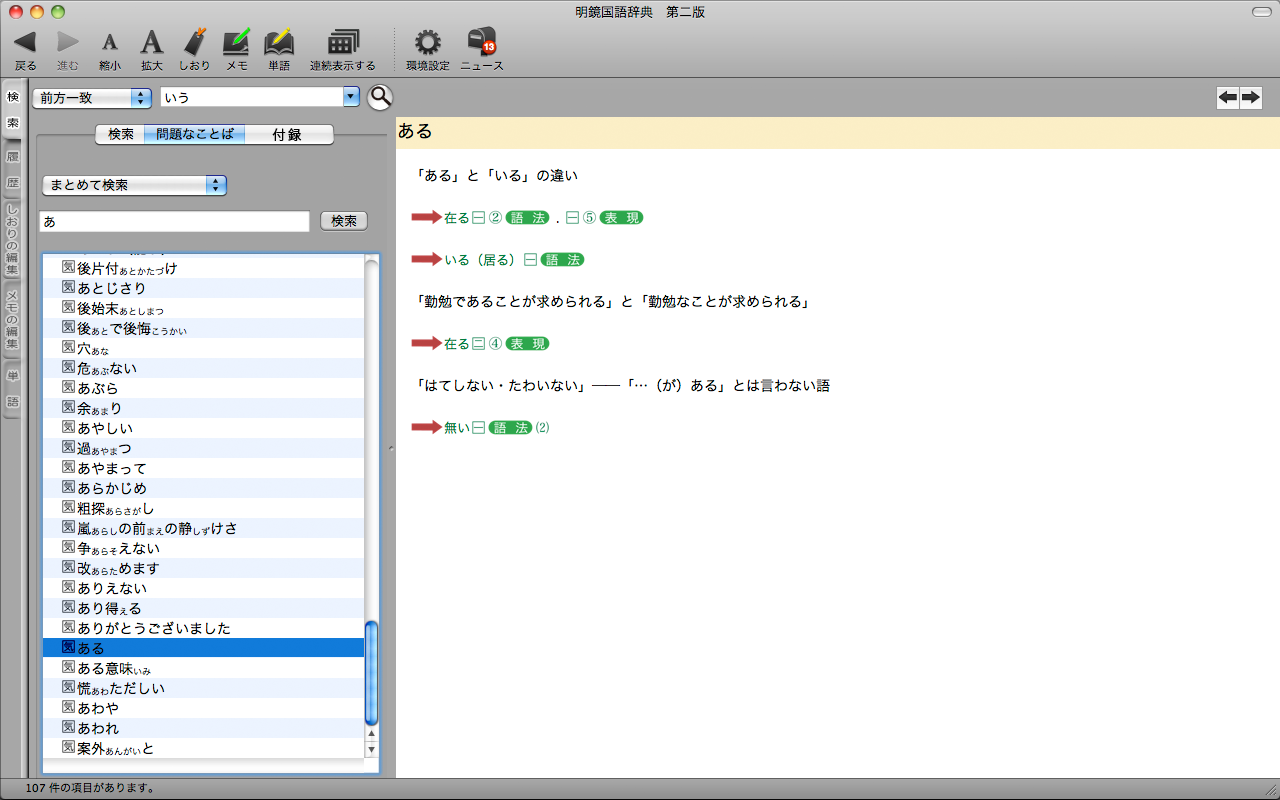Click the results list scrollbar down arrow
This screenshot has width=1280, height=800.
372,749
